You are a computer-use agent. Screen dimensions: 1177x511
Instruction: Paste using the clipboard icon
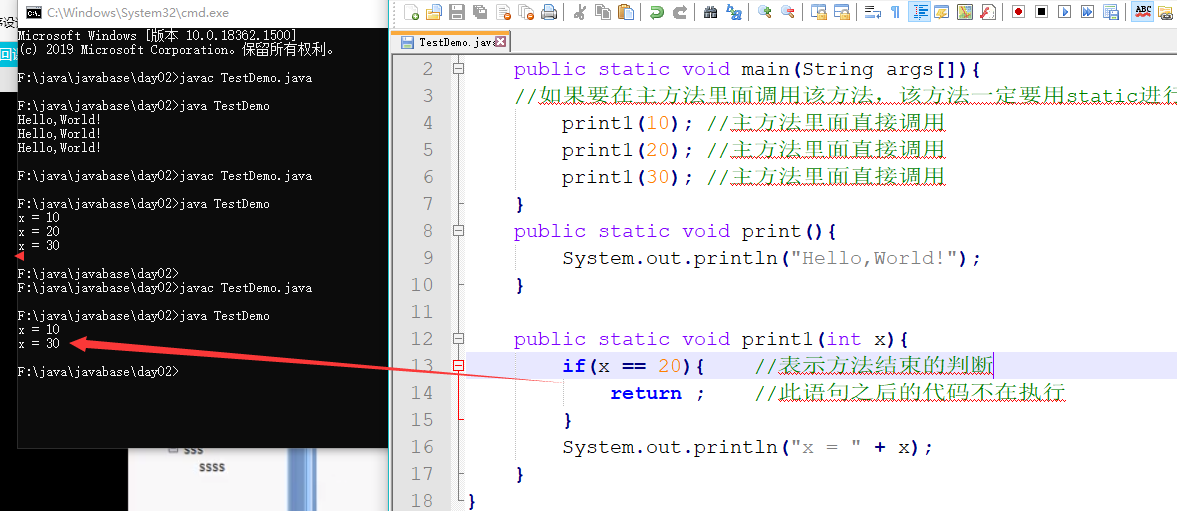(625, 12)
